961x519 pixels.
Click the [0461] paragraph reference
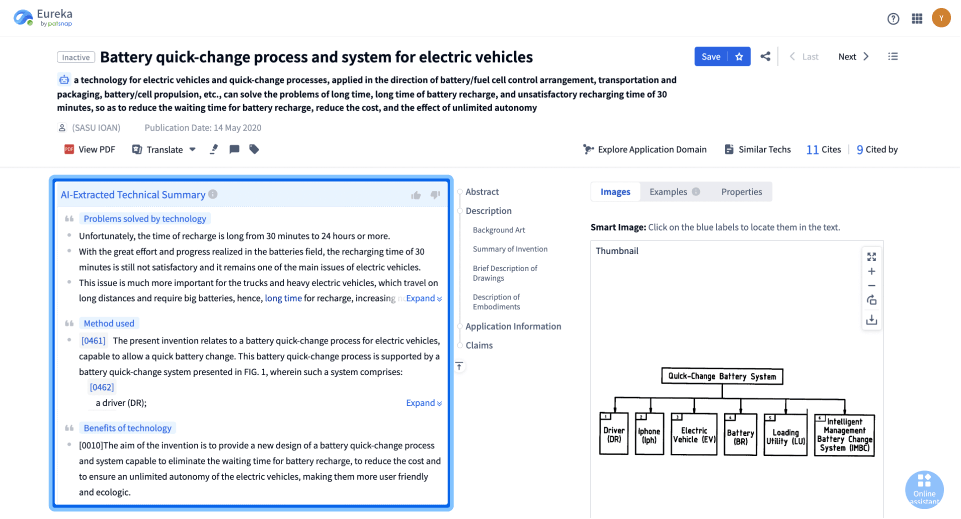pos(93,341)
